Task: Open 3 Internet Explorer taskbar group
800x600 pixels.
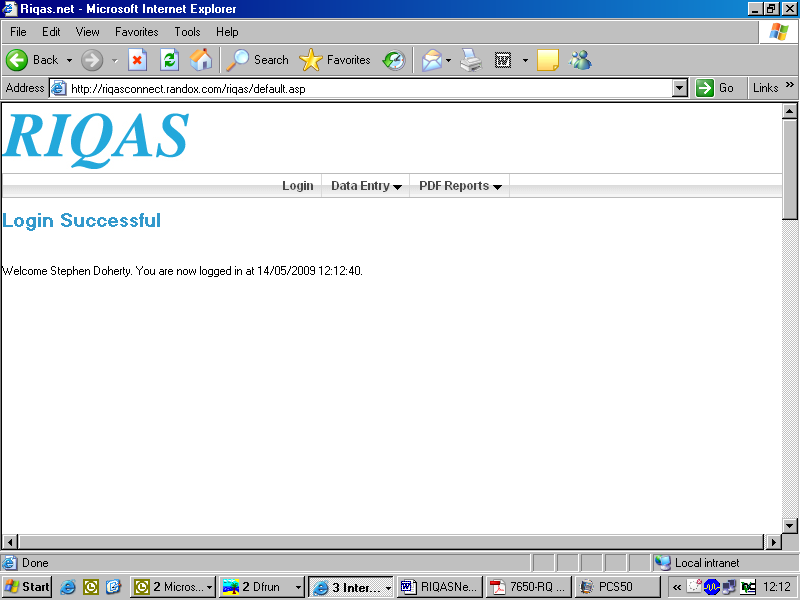Action: click(351, 587)
